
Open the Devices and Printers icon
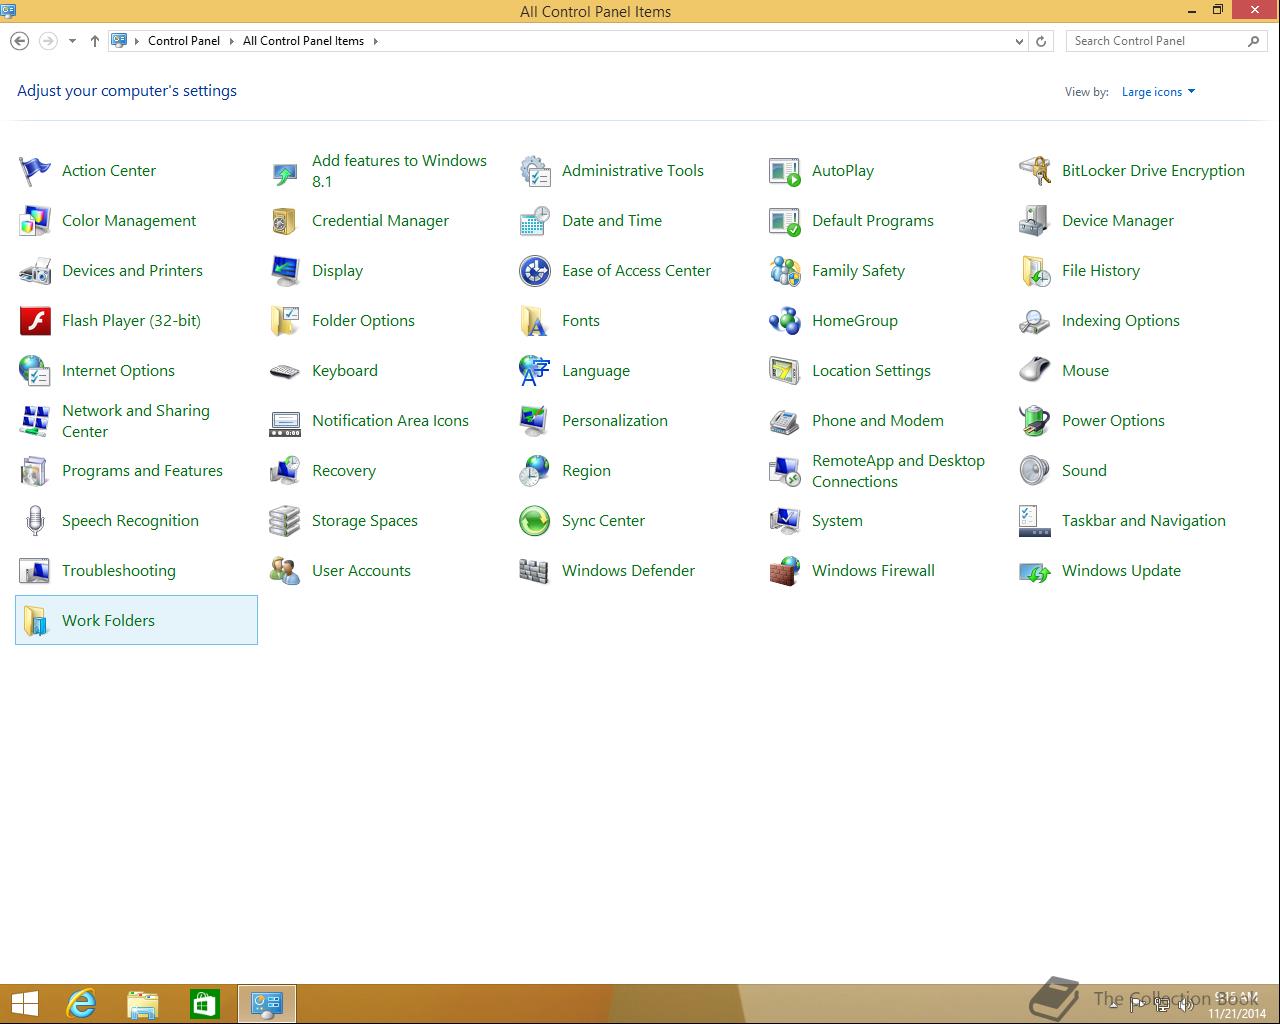tap(35, 271)
